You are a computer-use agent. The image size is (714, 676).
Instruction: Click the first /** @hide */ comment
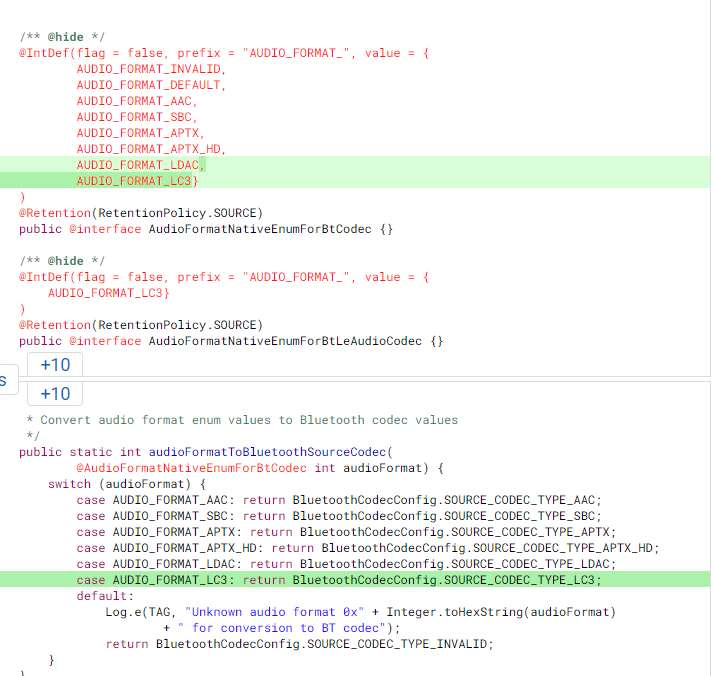click(x=62, y=37)
